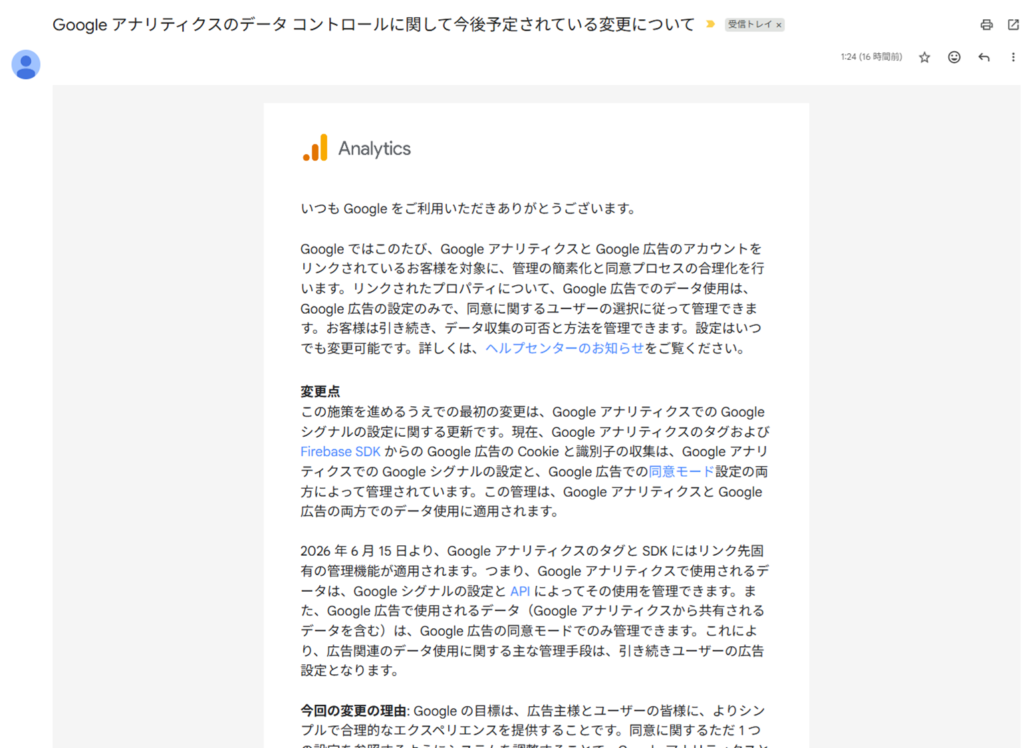Star this Google Analytics email
This screenshot has width=1024, height=748.
pyautogui.click(x=924, y=58)
